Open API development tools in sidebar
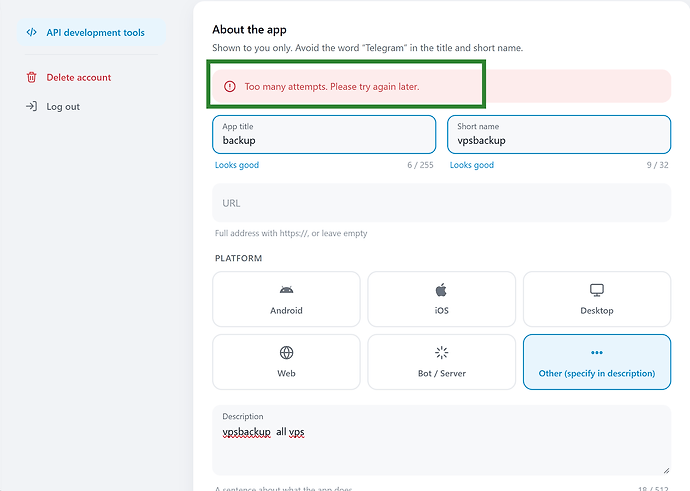Viewport: 690px width, 491px height. coord(92,33)
